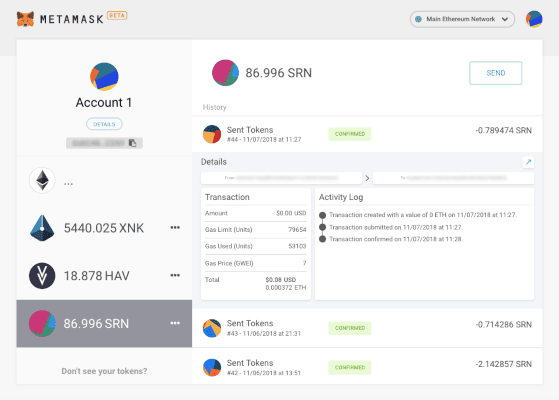Viewport: 559px width, 400px height.
Task: Click the "Don't see your tokens?" link
Action: pos(104,371)
